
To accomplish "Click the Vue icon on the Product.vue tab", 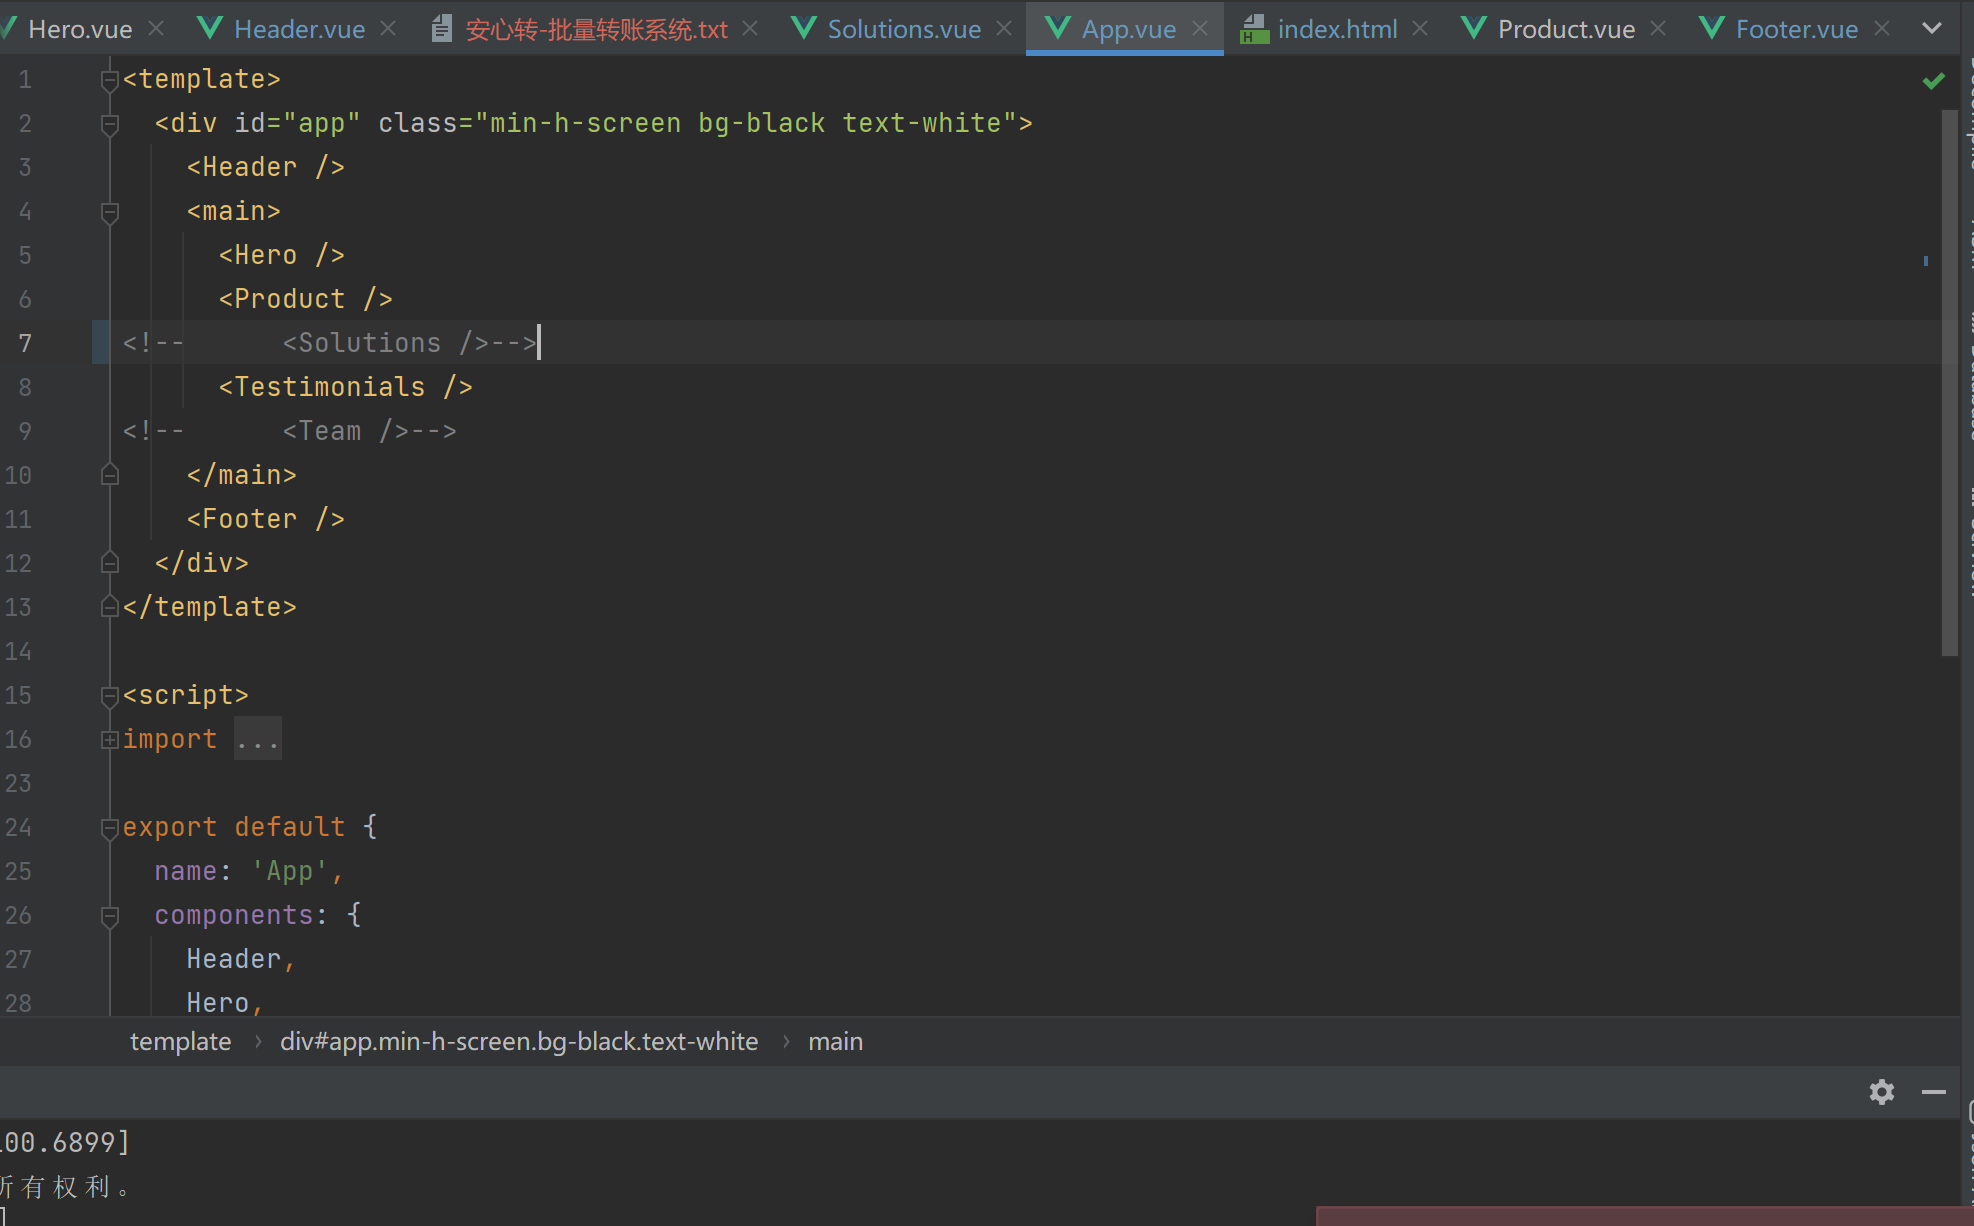I will coord(1473,29).
